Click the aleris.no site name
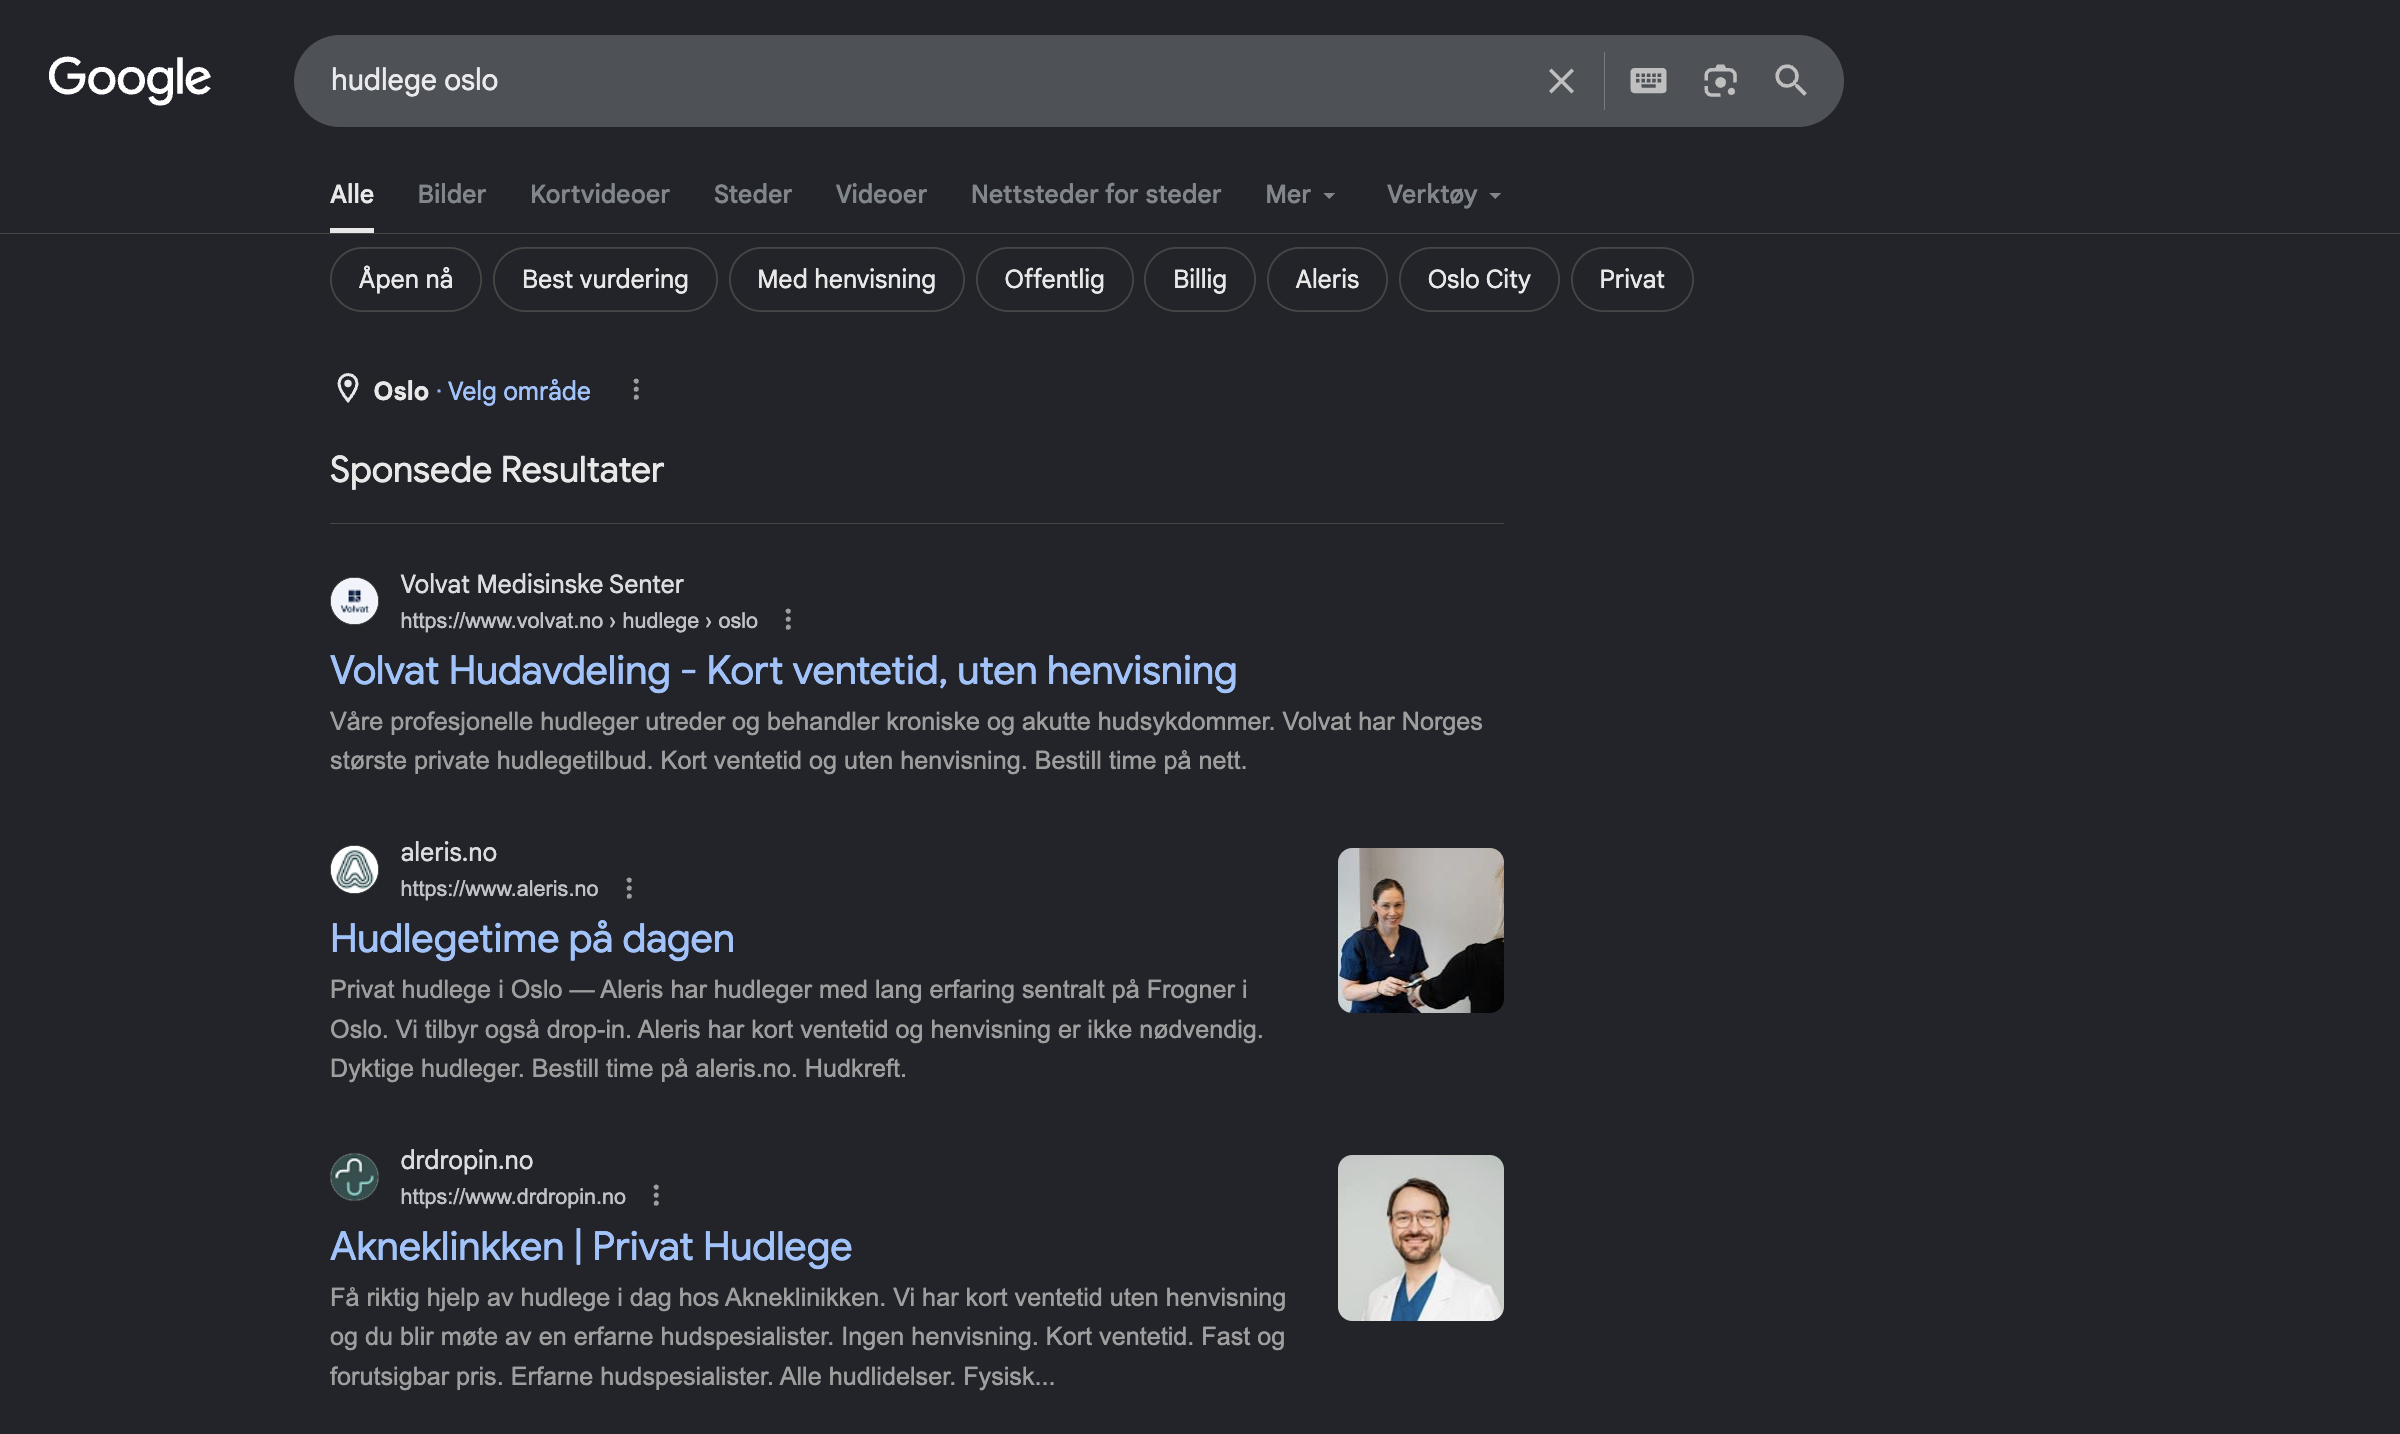The height and width of the screenshot is (1434, 2400). [x=448, y=852]
